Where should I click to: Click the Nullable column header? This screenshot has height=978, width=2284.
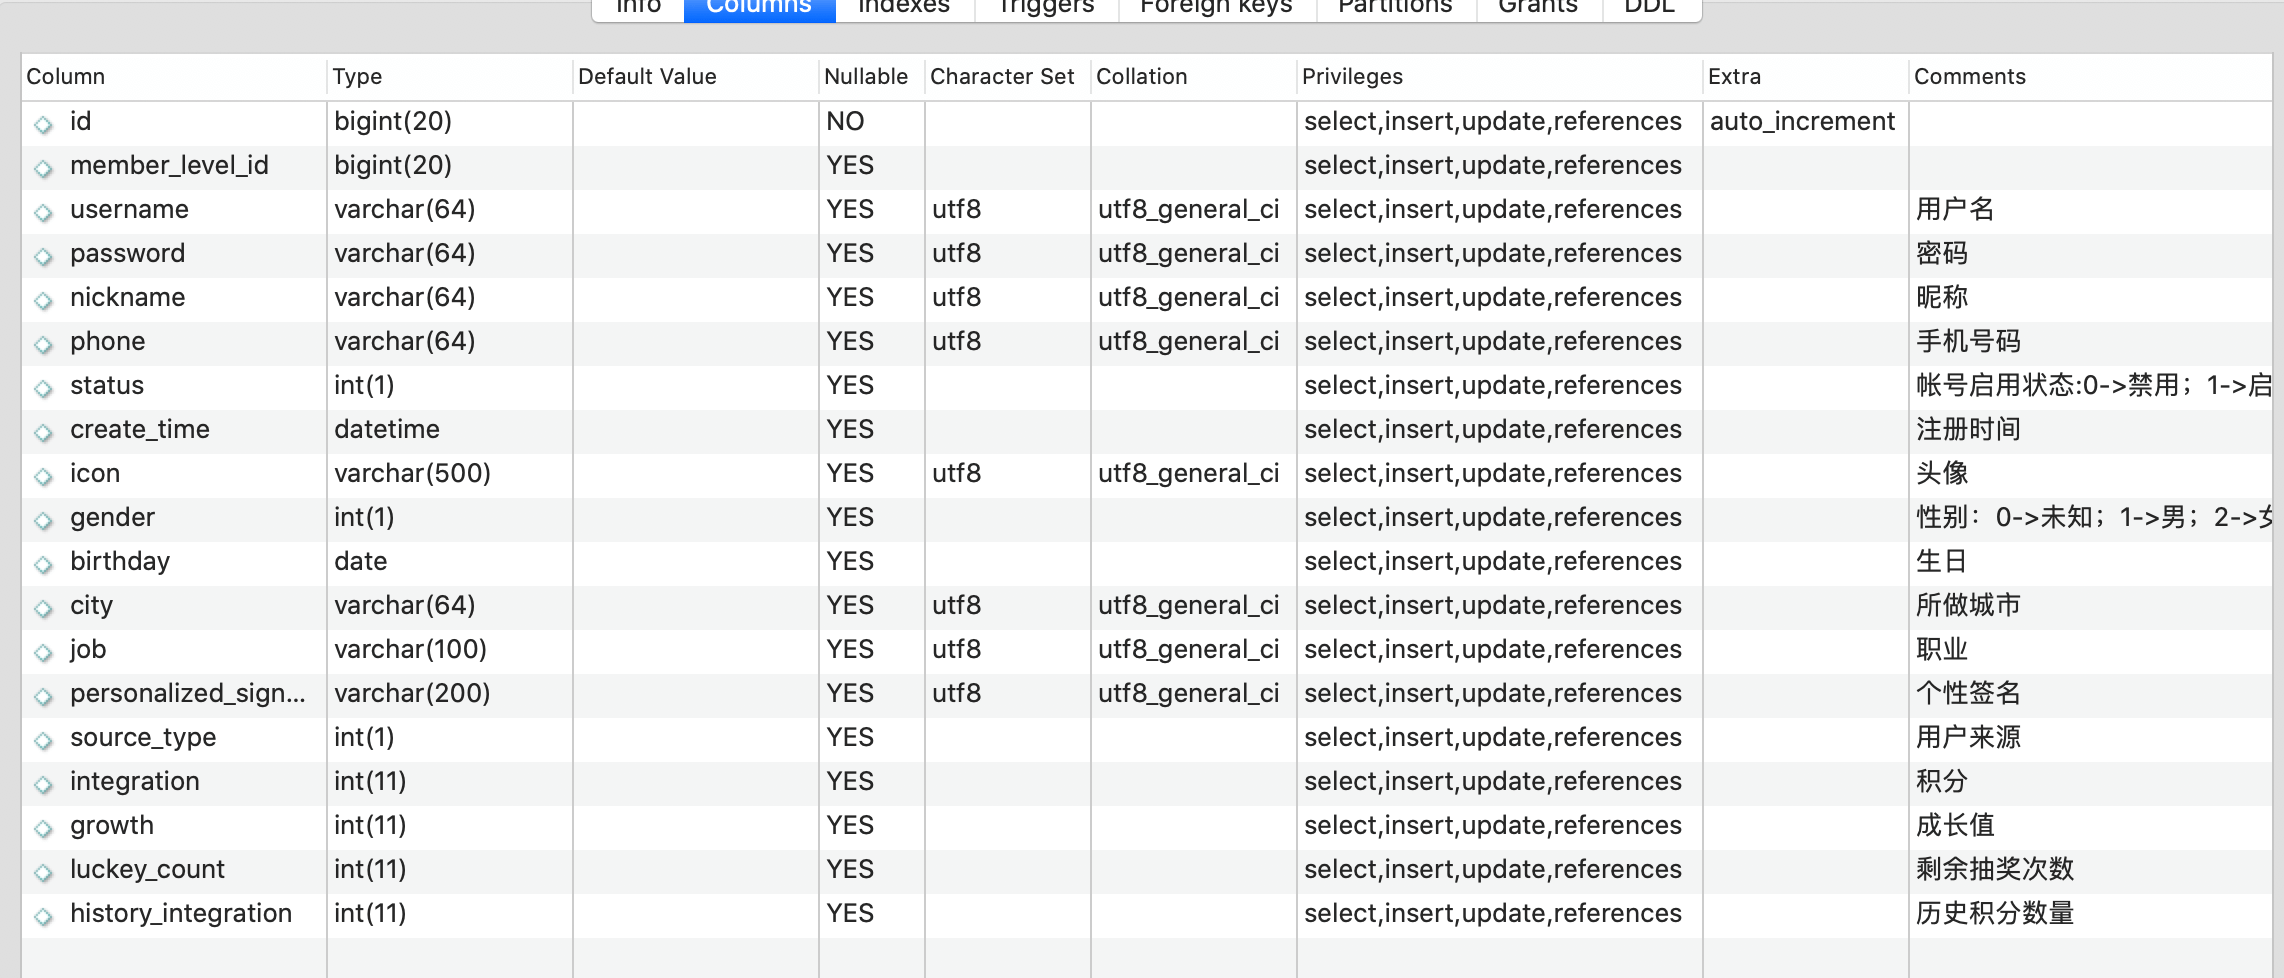(x=865, y=77)
